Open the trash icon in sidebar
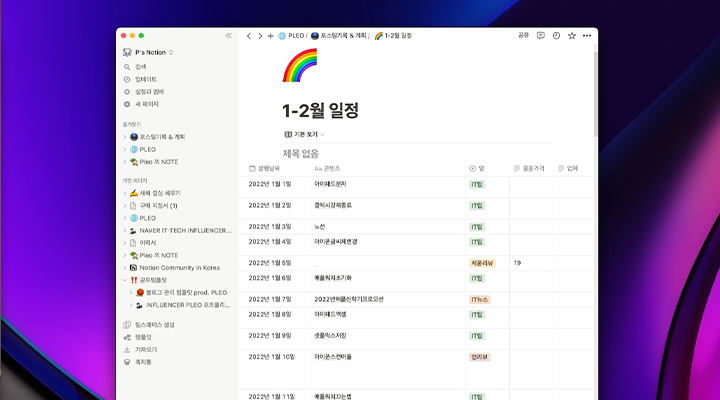The width and height of the screenshot is (720, 400). click(127, 362)
